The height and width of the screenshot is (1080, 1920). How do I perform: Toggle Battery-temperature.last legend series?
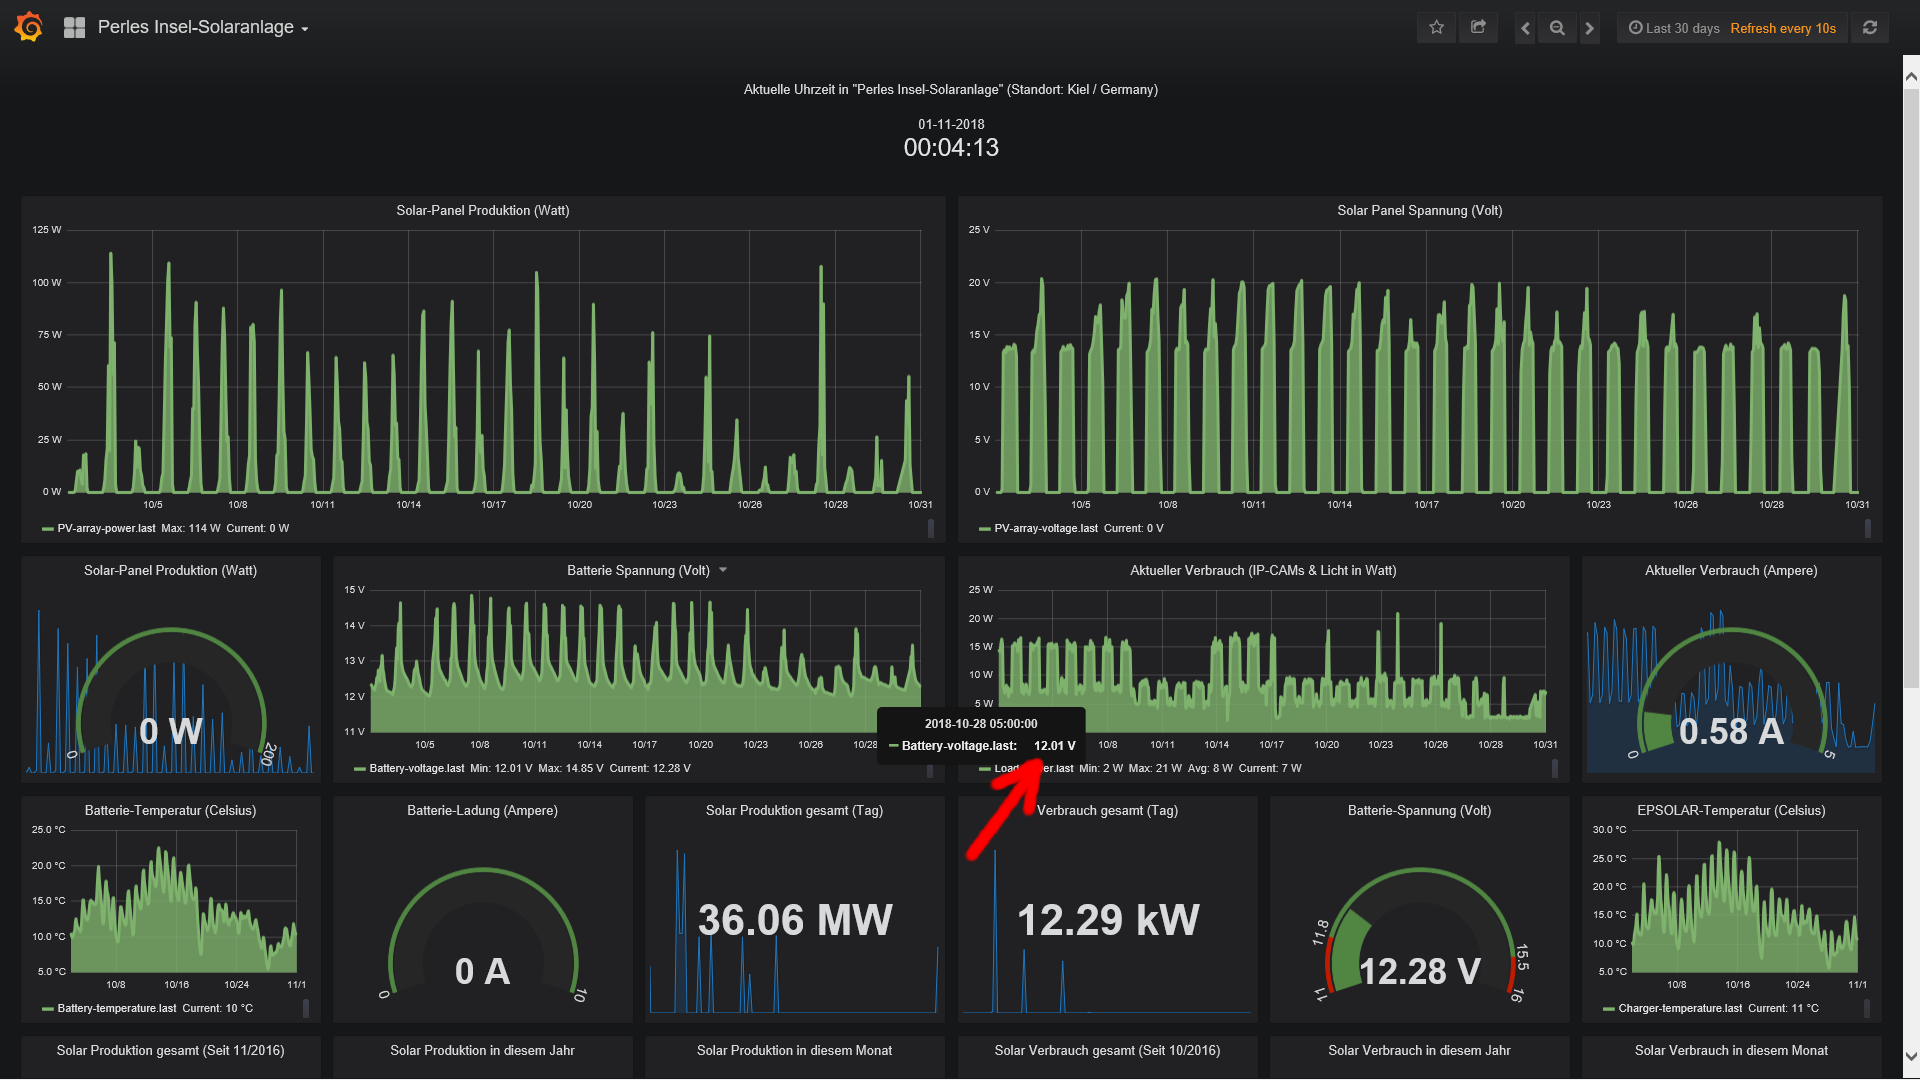coord(117,1008)
